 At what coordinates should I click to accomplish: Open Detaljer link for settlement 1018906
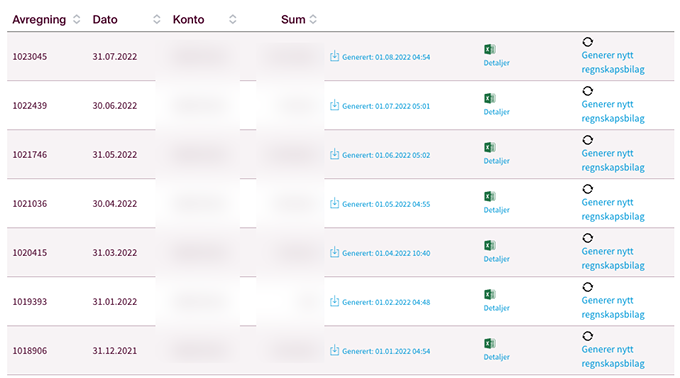[x=497, y=357]
